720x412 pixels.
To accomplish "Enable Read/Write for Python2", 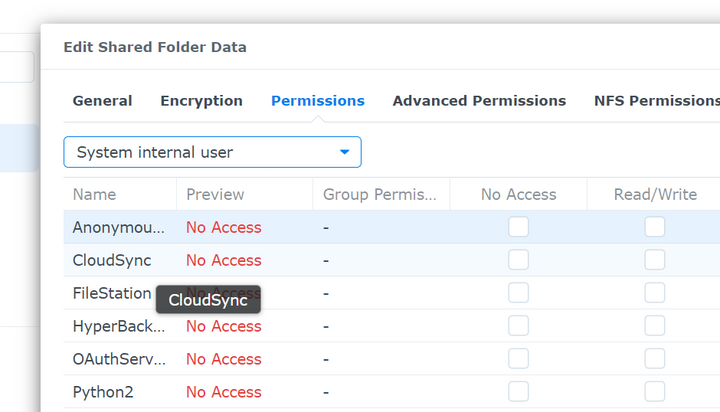I will [x=655, y=392].
